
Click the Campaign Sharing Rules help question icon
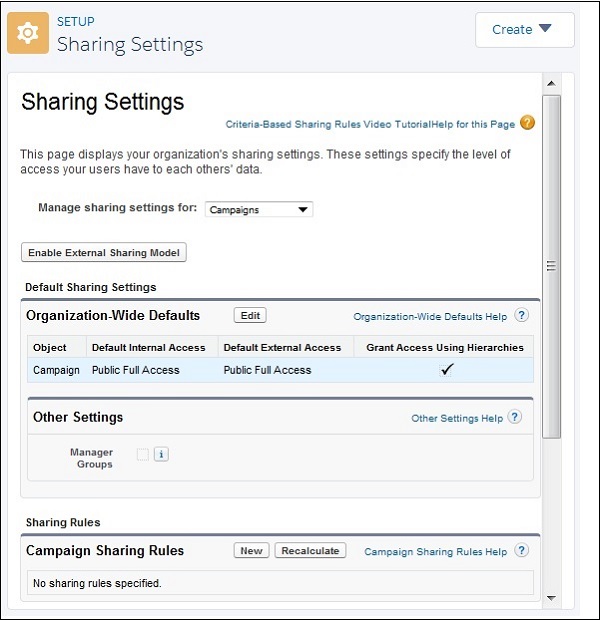(521, 551)
